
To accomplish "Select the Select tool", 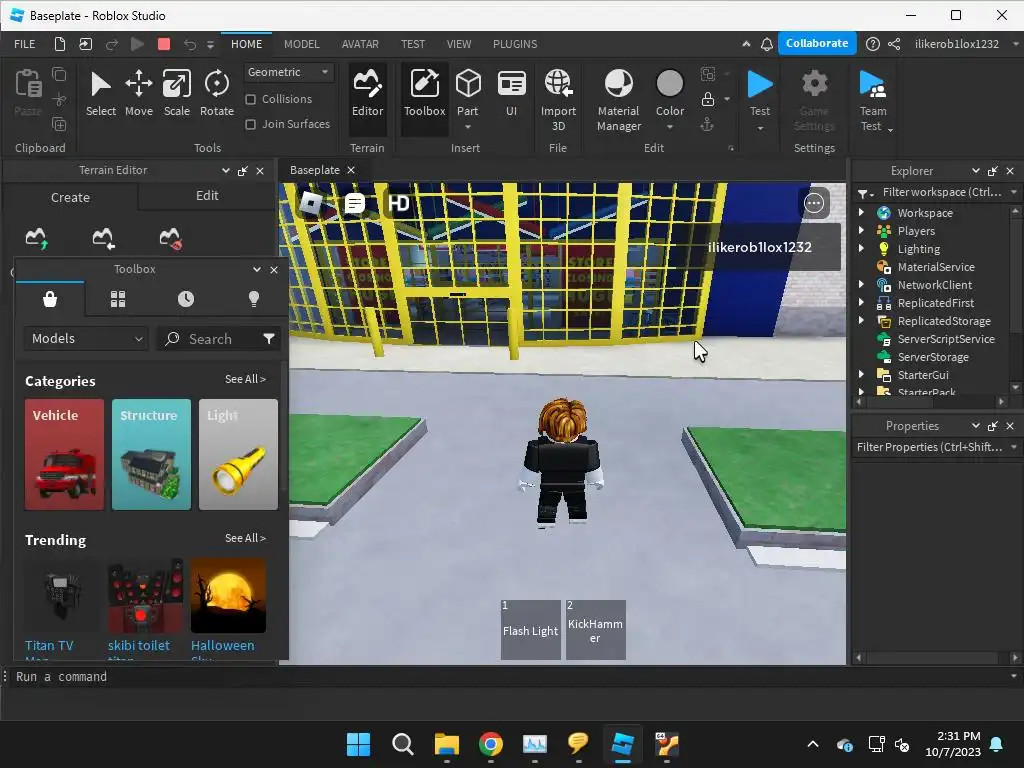I will [101, 93].
